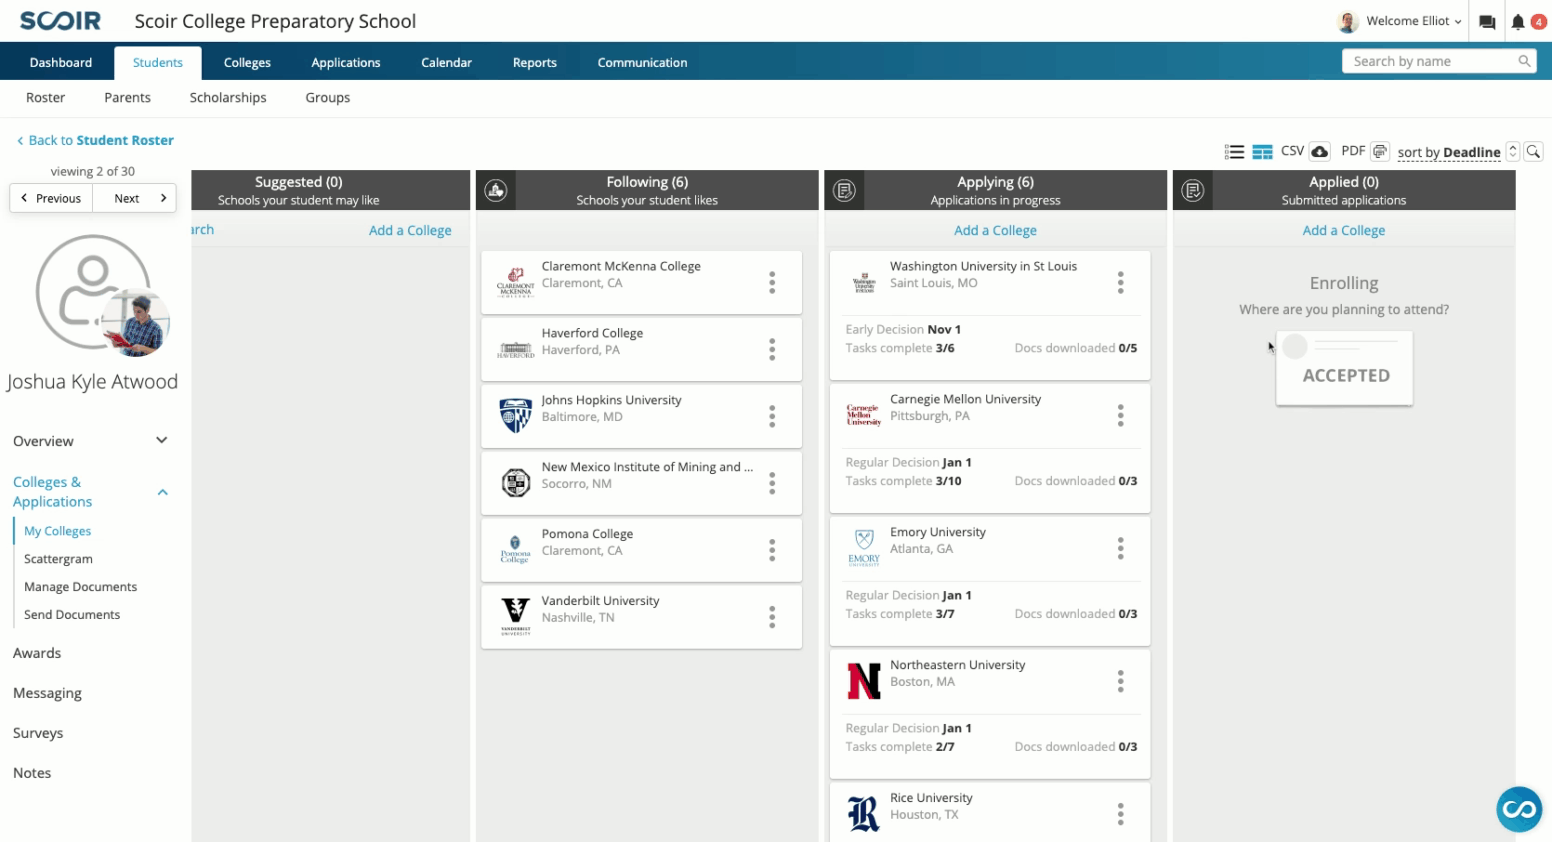Screen dimensions: 1552x842
Task: Open Notes in sidebar
Action: (x=32, y=773)
